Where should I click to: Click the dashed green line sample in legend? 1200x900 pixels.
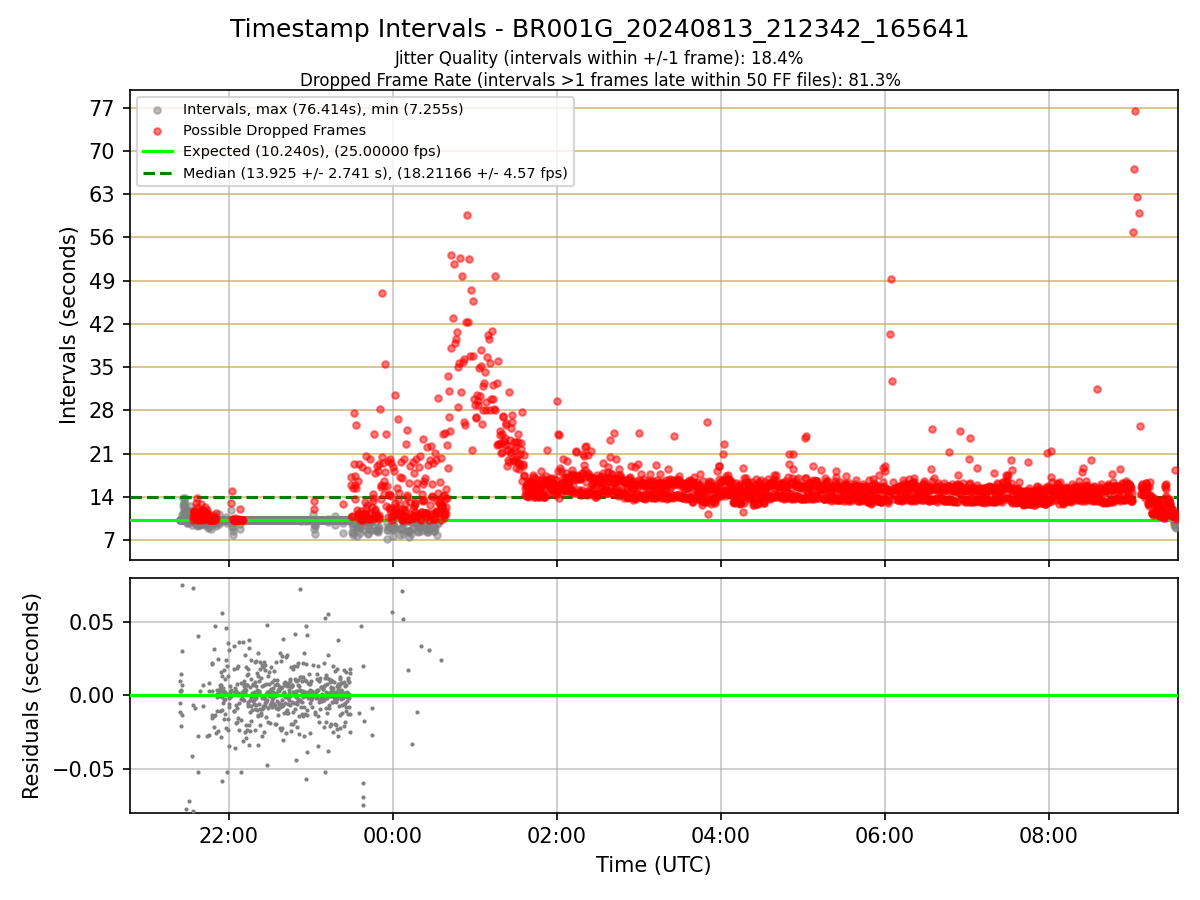coord(157,173)
